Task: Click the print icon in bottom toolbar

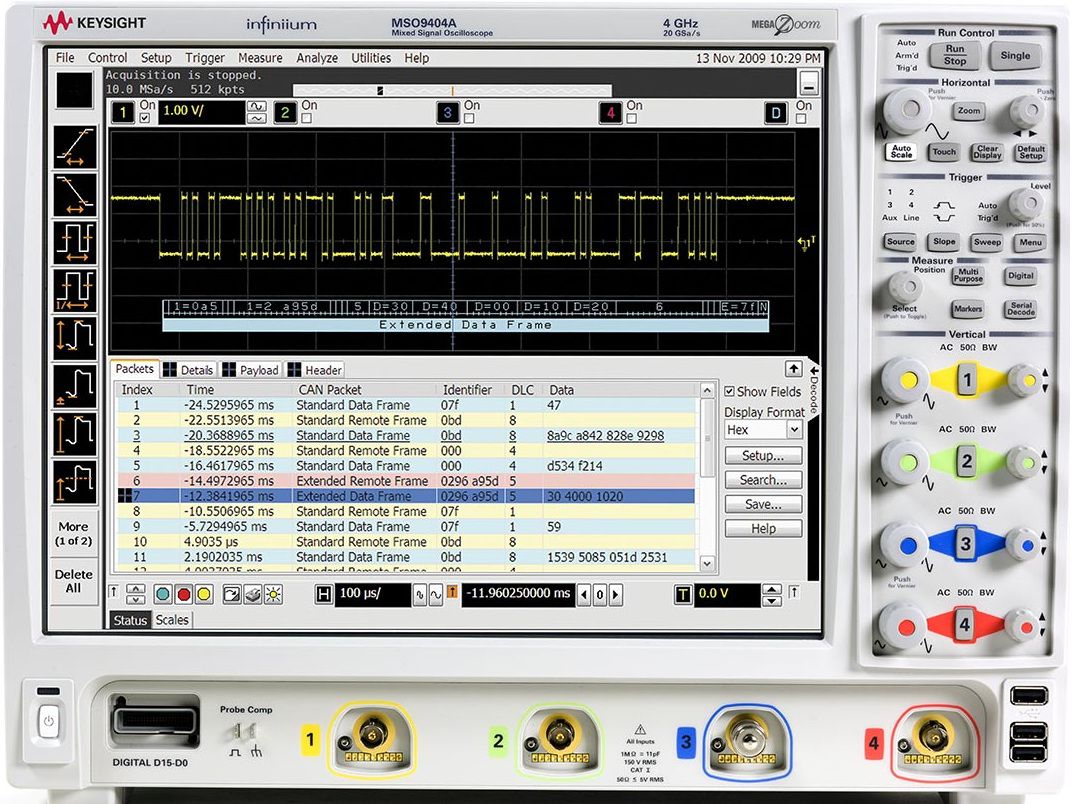Action: [252, 594]
